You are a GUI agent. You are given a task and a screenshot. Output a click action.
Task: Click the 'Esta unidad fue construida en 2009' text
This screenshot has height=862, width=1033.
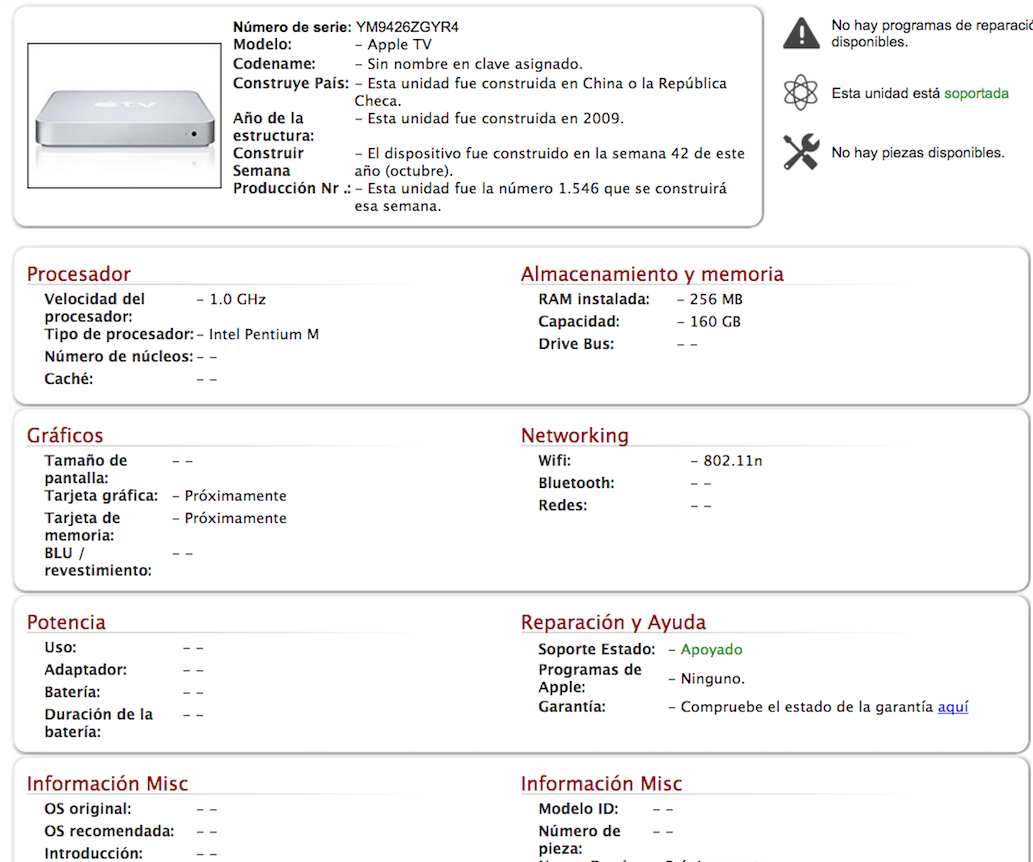pos(495,119)
